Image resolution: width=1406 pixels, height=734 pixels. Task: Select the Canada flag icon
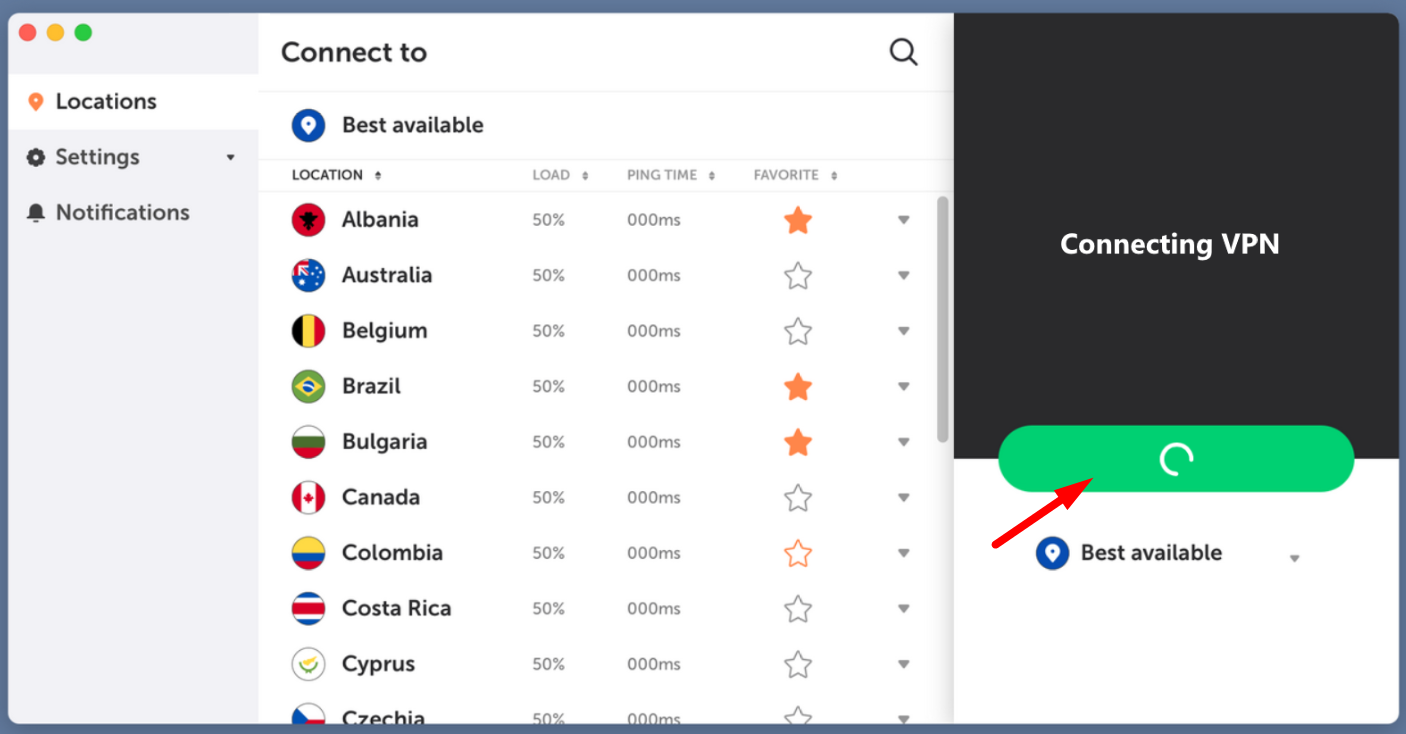point(308,497)
